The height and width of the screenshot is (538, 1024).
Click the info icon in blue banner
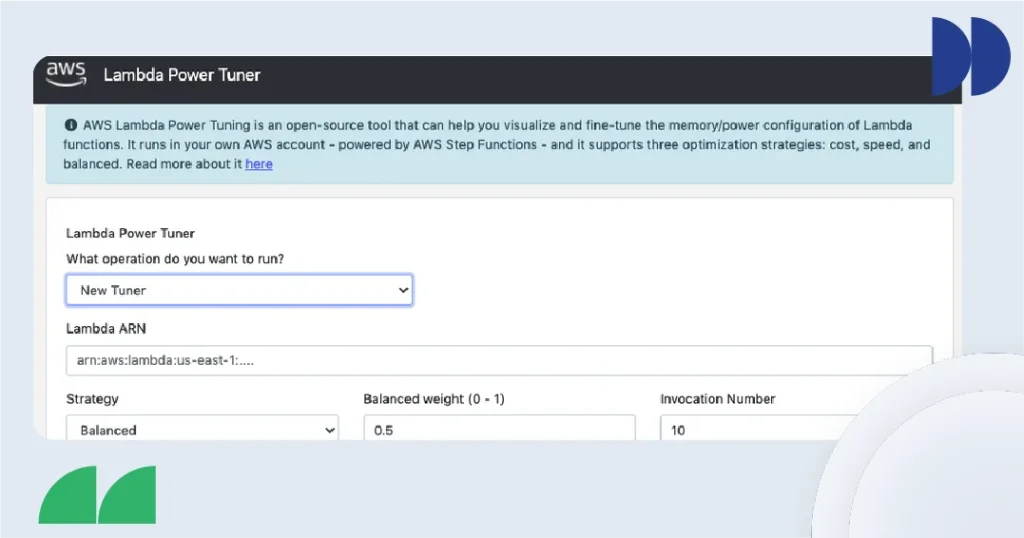[71, 125]
